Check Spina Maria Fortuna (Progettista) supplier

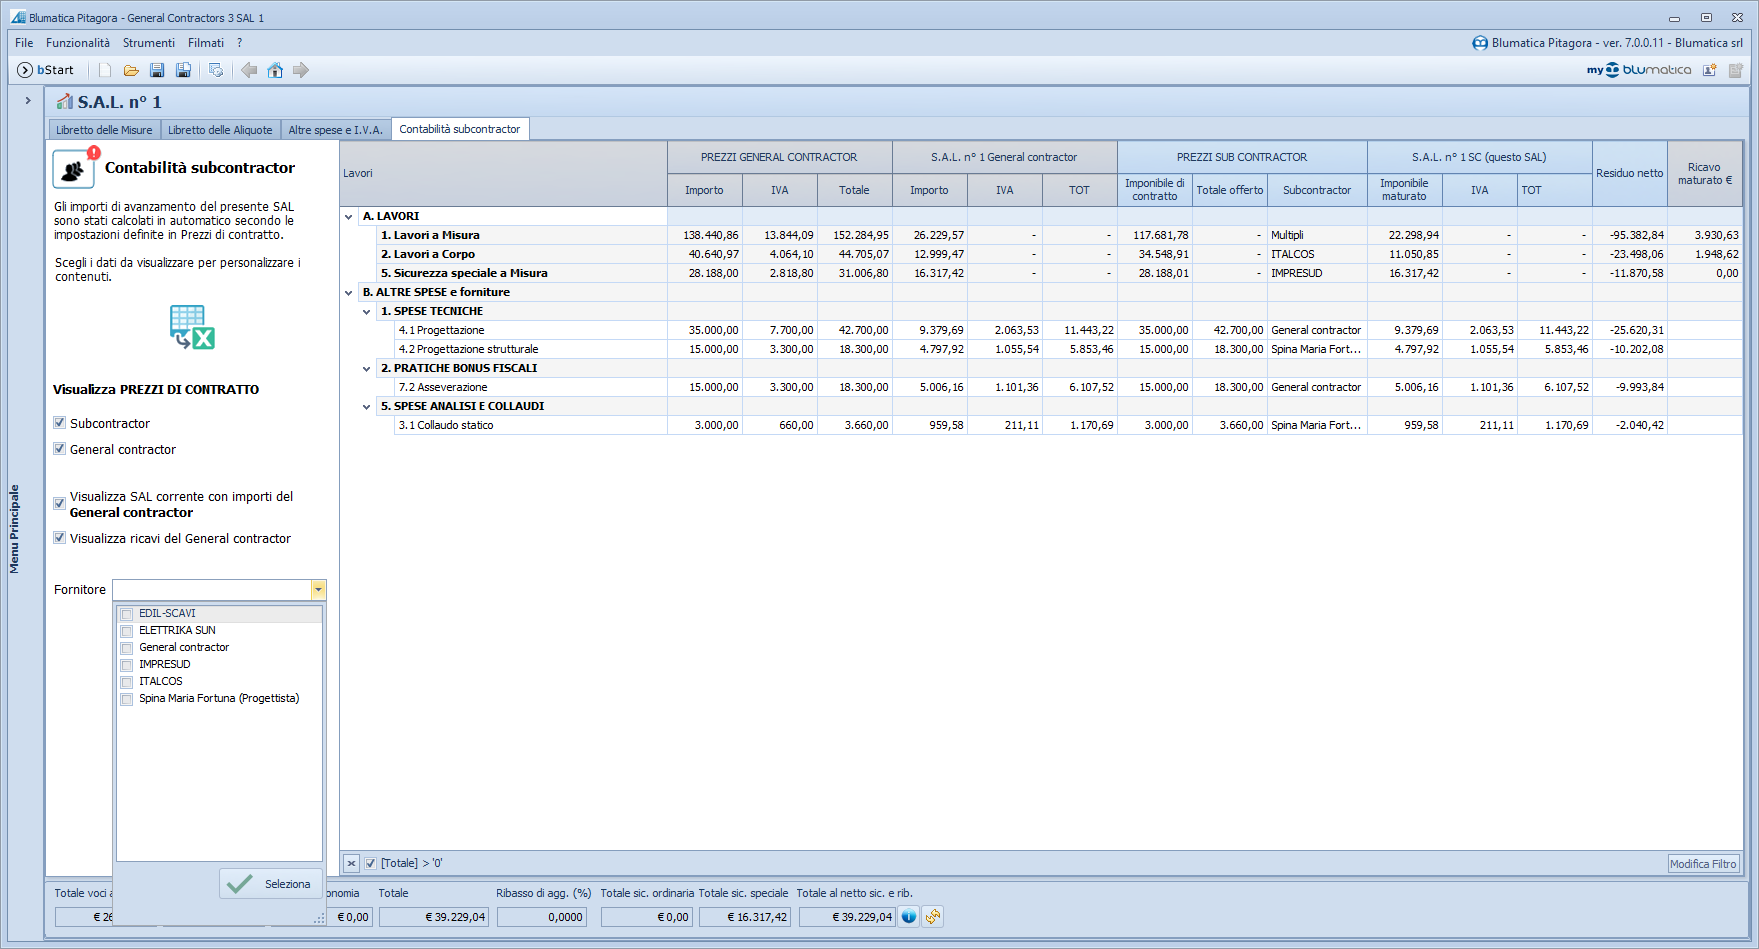tap(127, 699)
